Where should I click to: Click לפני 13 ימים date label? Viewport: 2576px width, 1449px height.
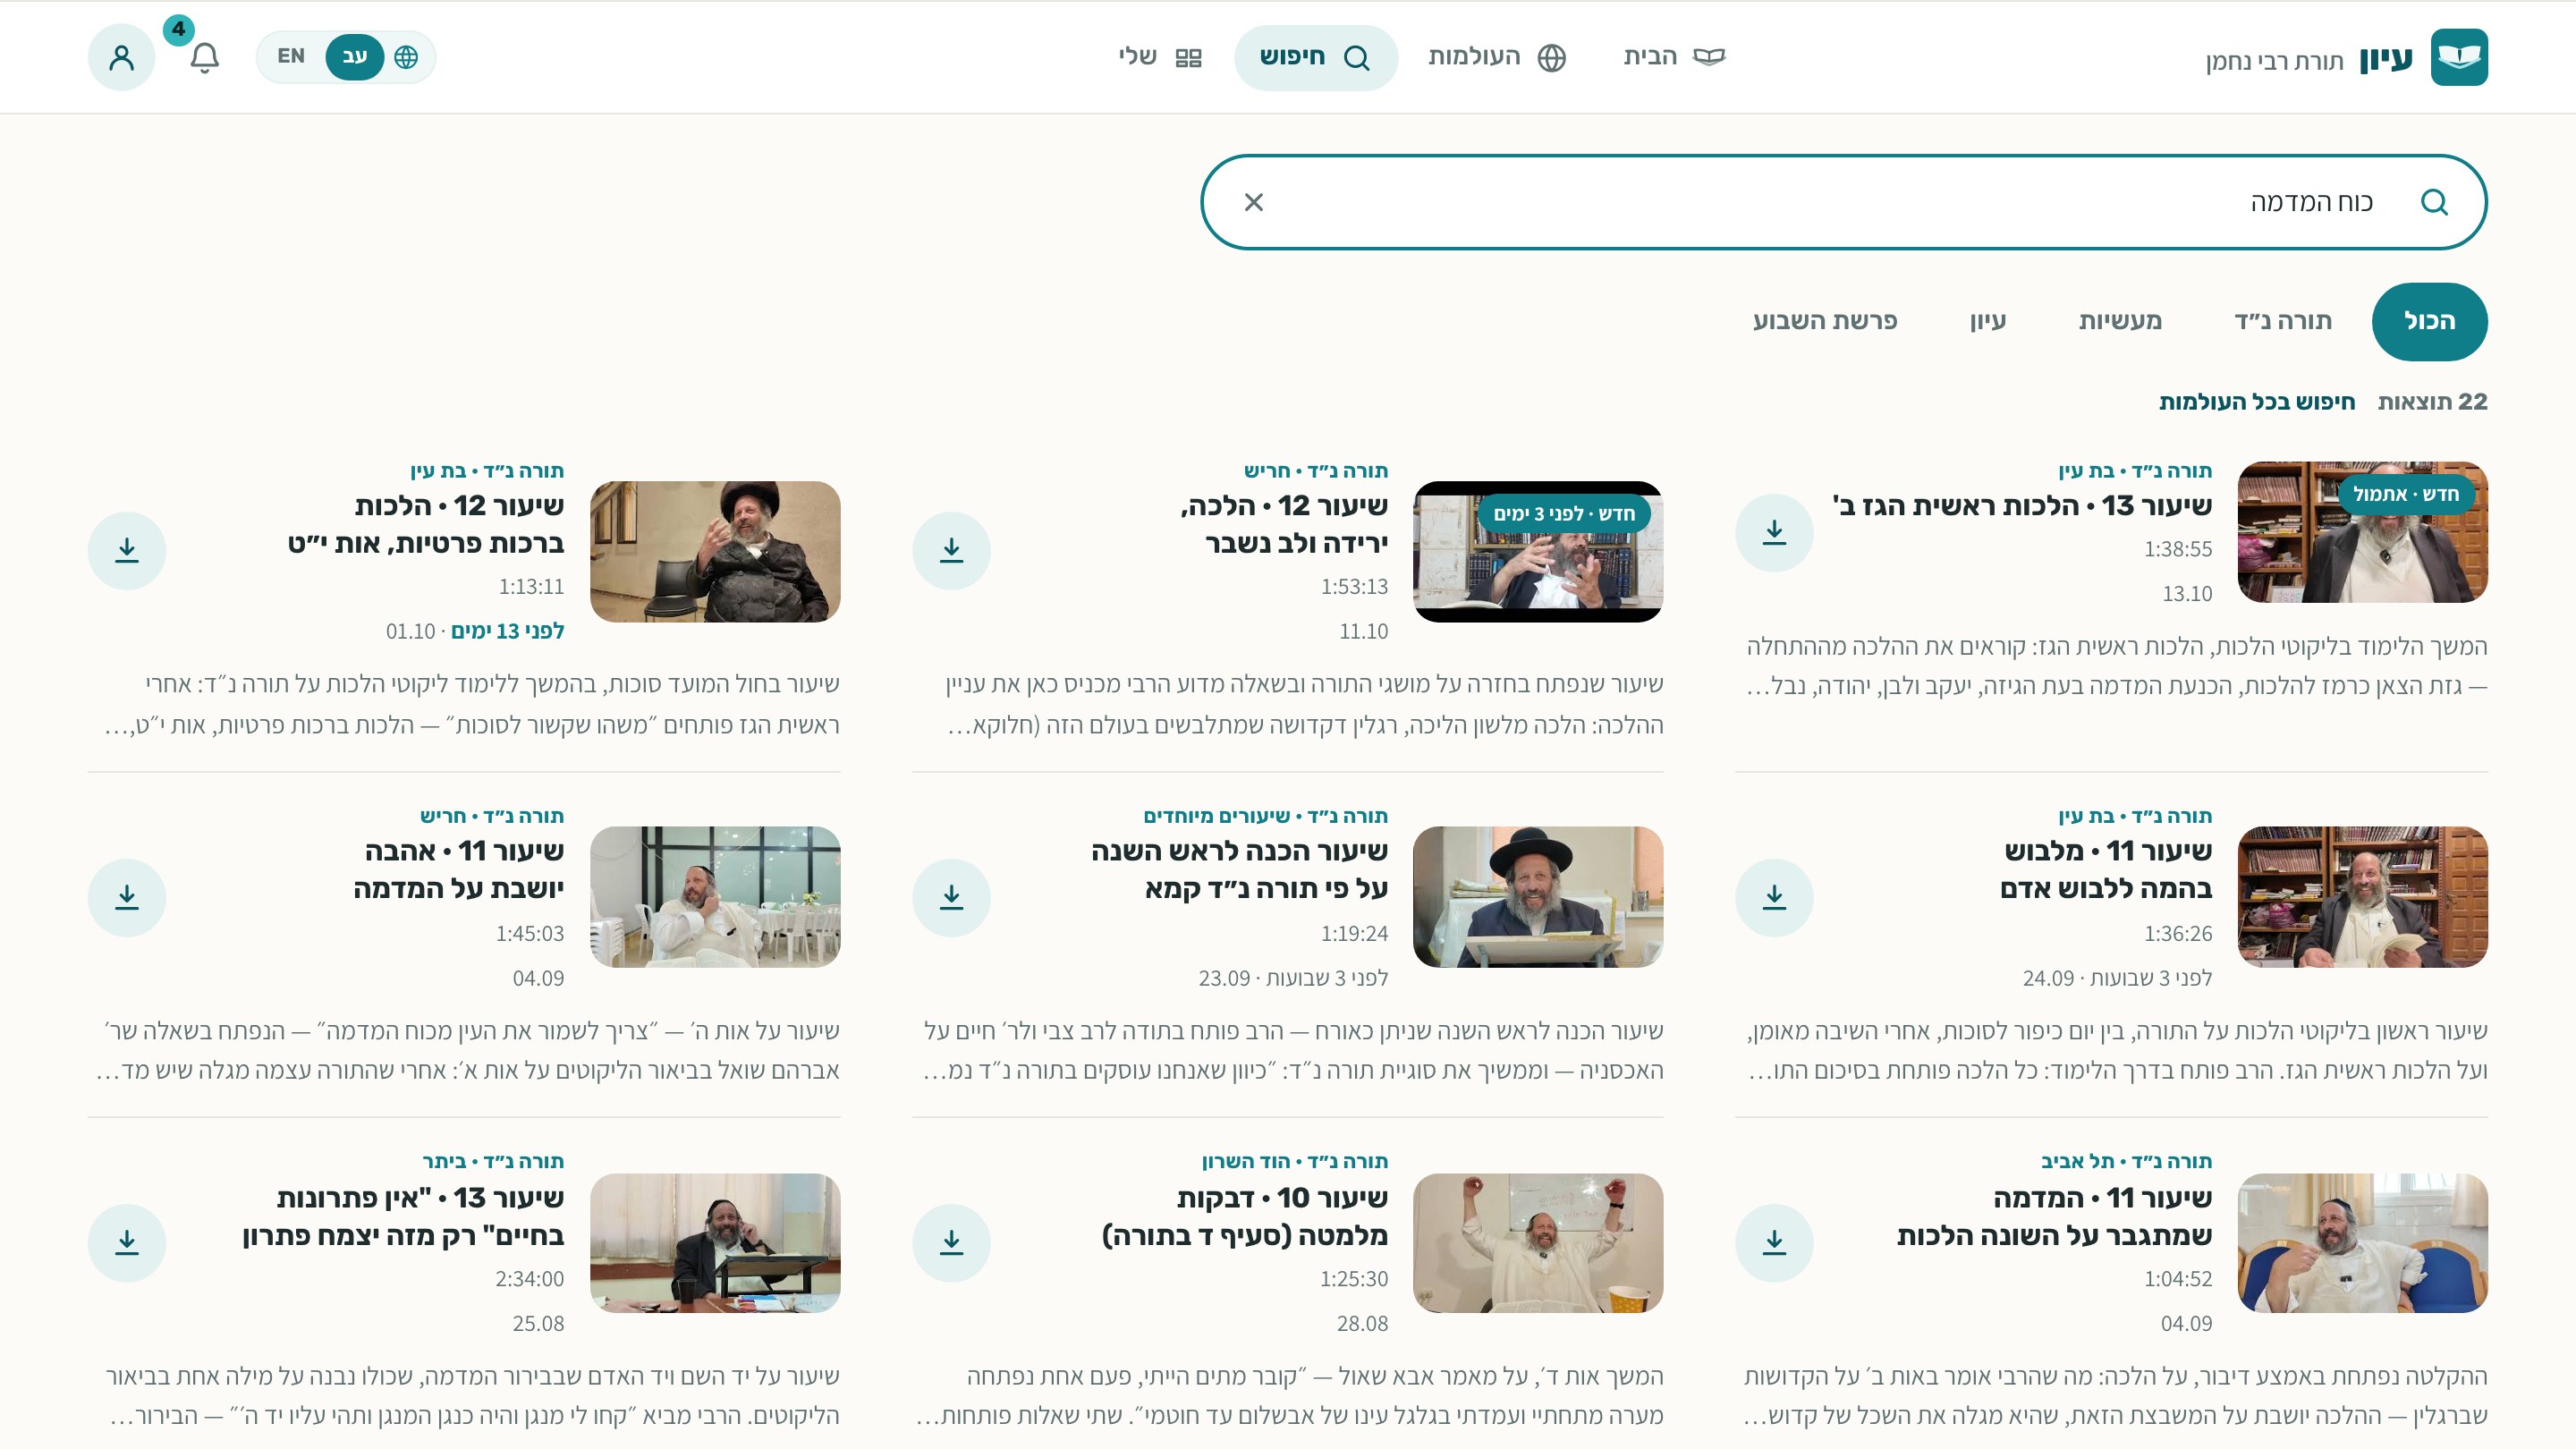coord(507,632)
